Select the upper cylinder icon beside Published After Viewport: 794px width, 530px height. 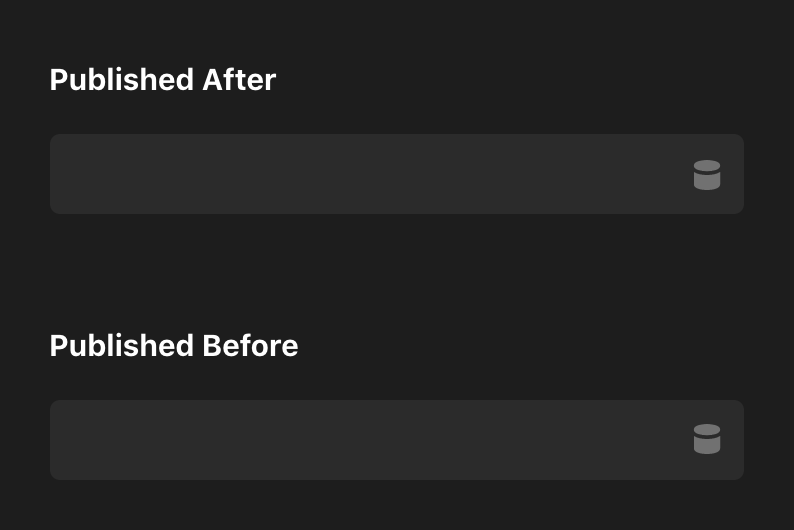pyautogui.click(x=707, y=175)
